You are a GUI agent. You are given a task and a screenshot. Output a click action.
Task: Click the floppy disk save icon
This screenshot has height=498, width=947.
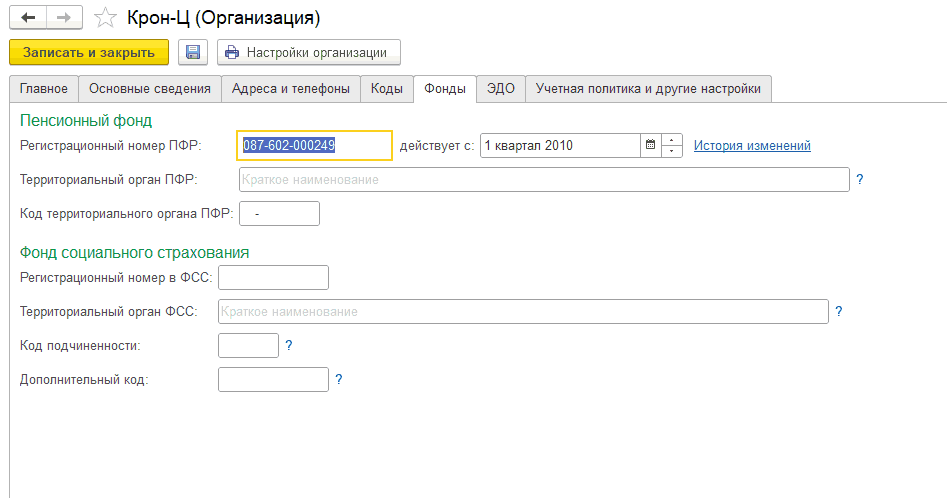192,52
